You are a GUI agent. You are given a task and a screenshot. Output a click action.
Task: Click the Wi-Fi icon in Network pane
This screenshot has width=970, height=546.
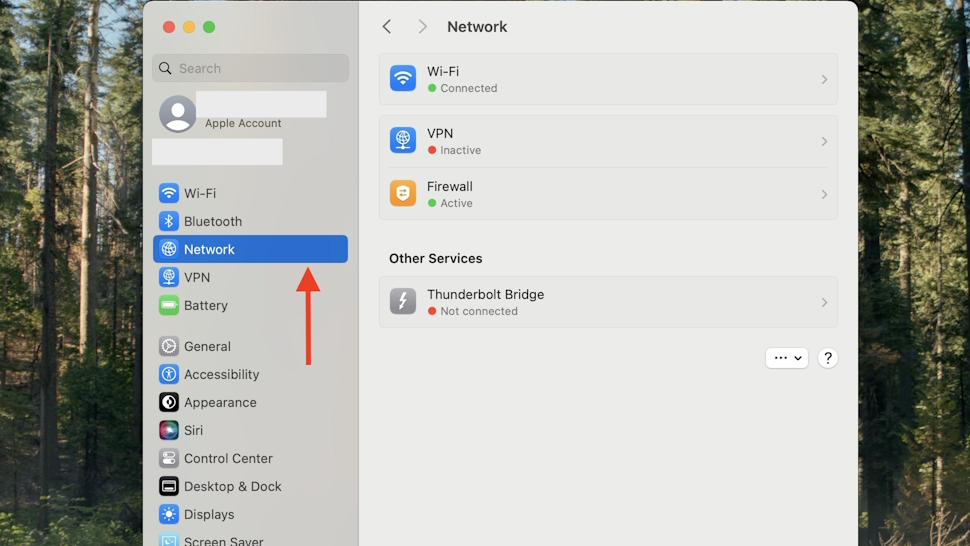tap(403, 79)
